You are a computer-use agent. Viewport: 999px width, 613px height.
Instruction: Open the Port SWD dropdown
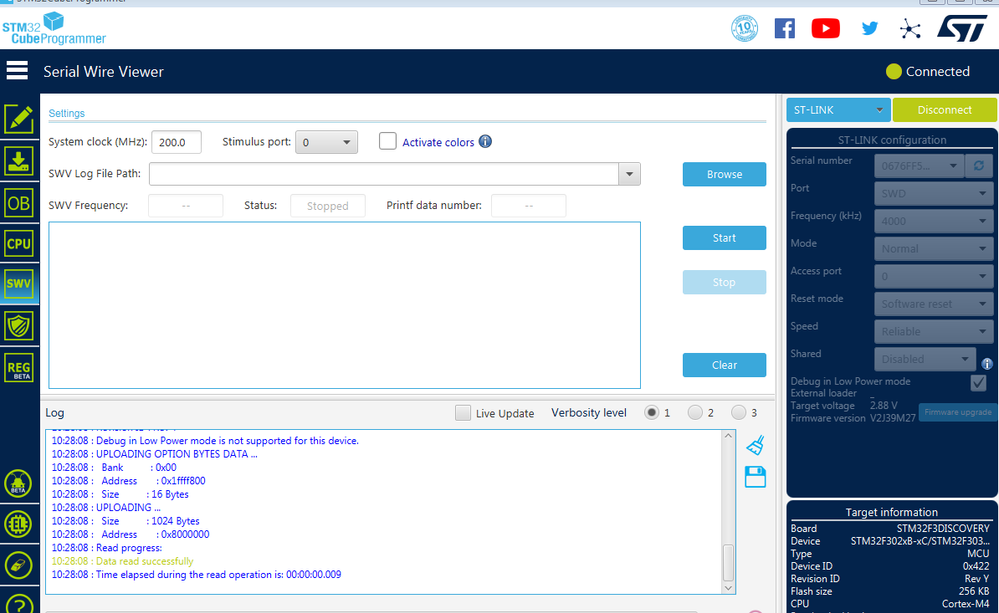click(x=933, y=193)
